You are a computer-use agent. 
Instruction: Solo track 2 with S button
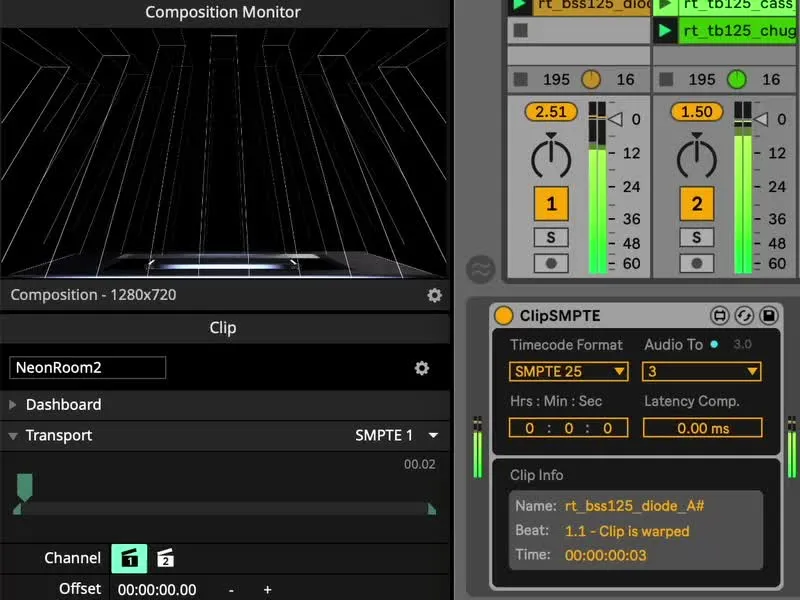click(697, 237)
